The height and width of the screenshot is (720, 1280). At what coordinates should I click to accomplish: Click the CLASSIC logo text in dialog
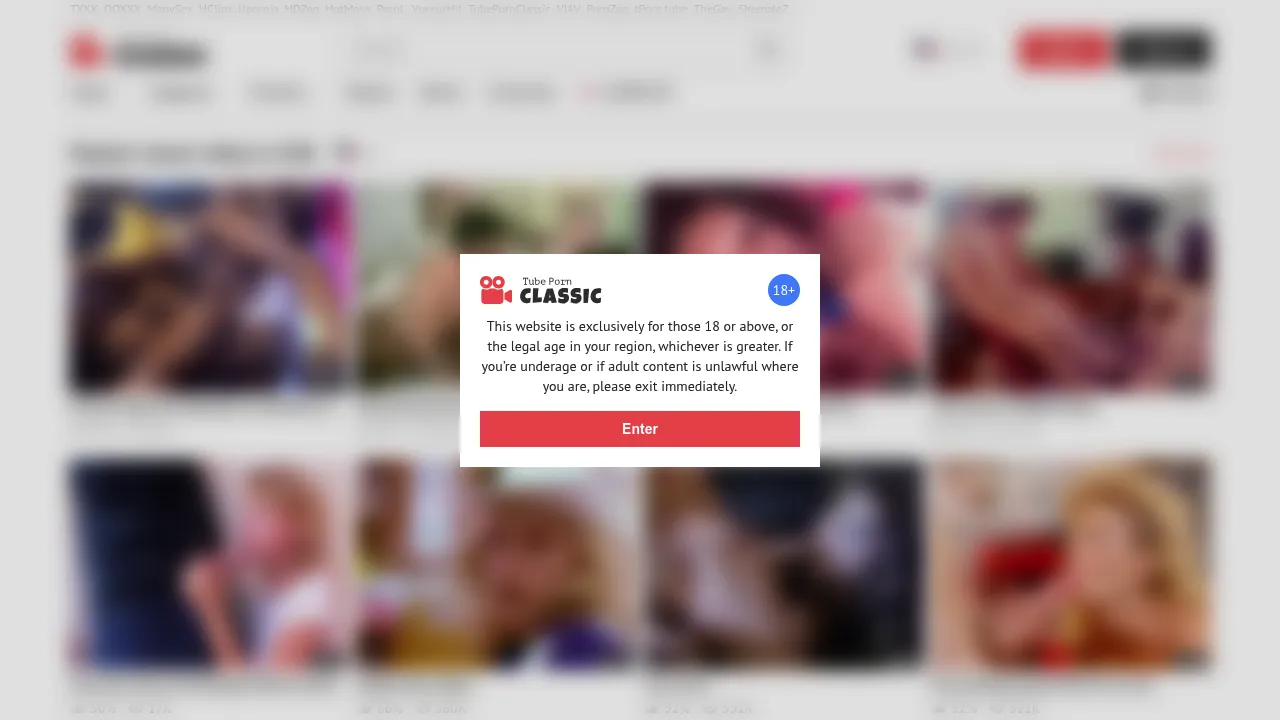coord(561,296)
